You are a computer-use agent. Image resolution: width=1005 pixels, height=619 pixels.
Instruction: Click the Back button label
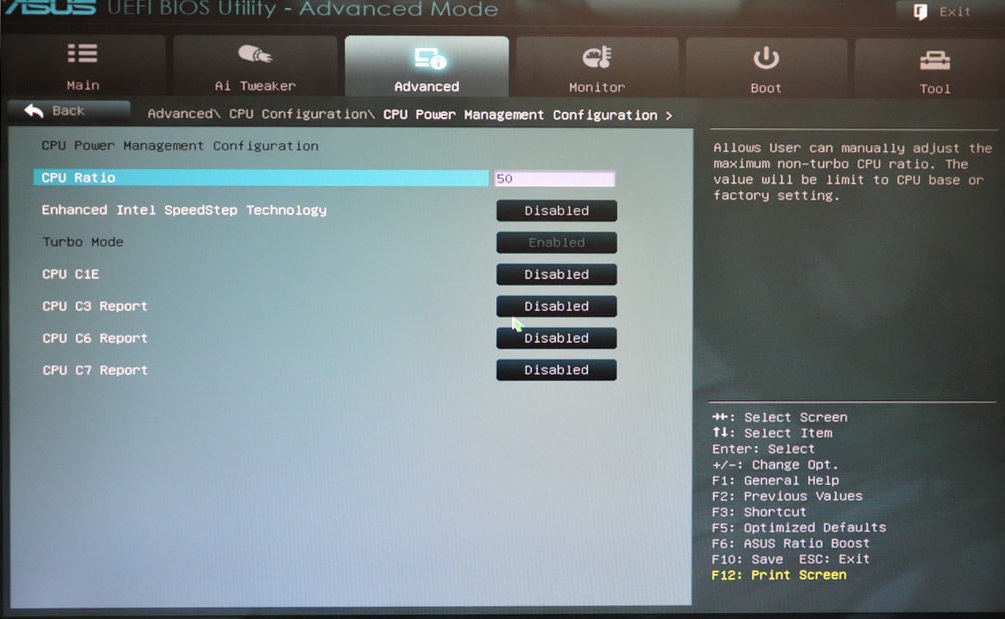point(68,110)
